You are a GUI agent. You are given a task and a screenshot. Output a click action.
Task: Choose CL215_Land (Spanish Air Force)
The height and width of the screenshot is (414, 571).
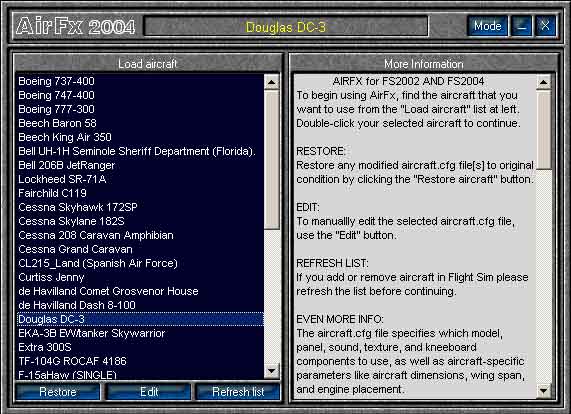coord(140,263)
